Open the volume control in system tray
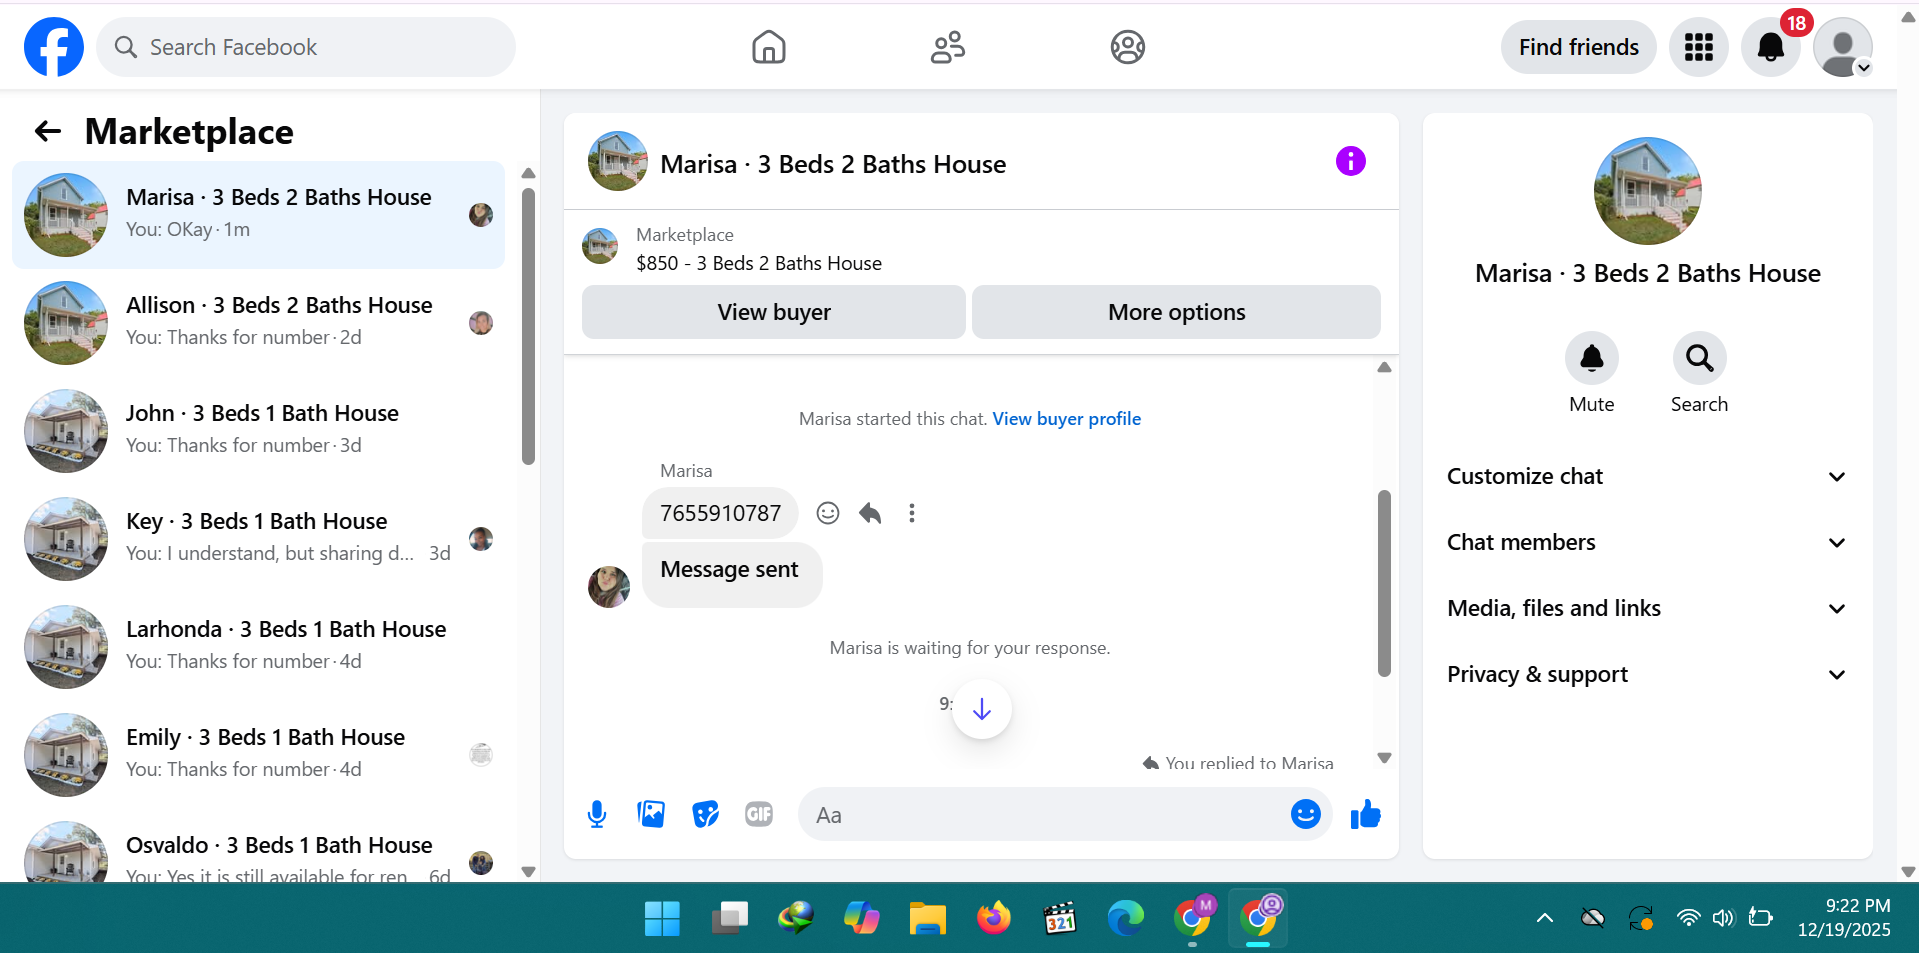This screenshot has width=1919, height=953. (x=1722, y=918)
